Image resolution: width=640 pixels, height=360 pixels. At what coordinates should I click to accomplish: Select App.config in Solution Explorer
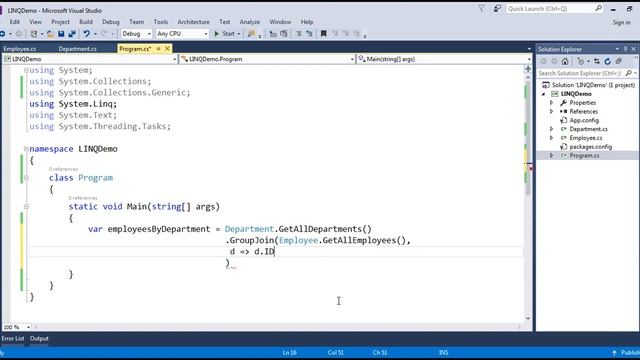tap(584, 120)
